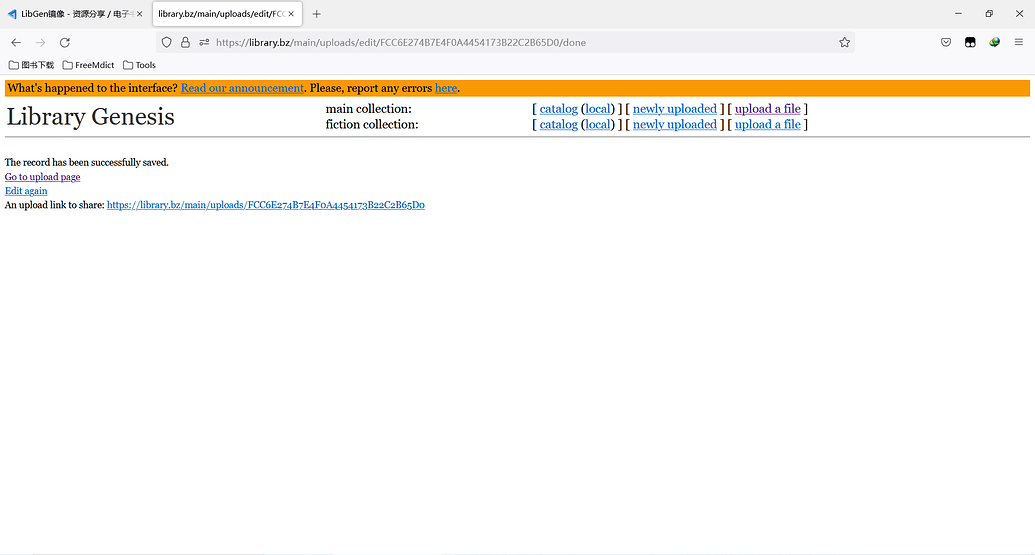The image size is (1035, 555).
Task: Click 'Go to upload page' link
Action: click(x=42, y=177)
